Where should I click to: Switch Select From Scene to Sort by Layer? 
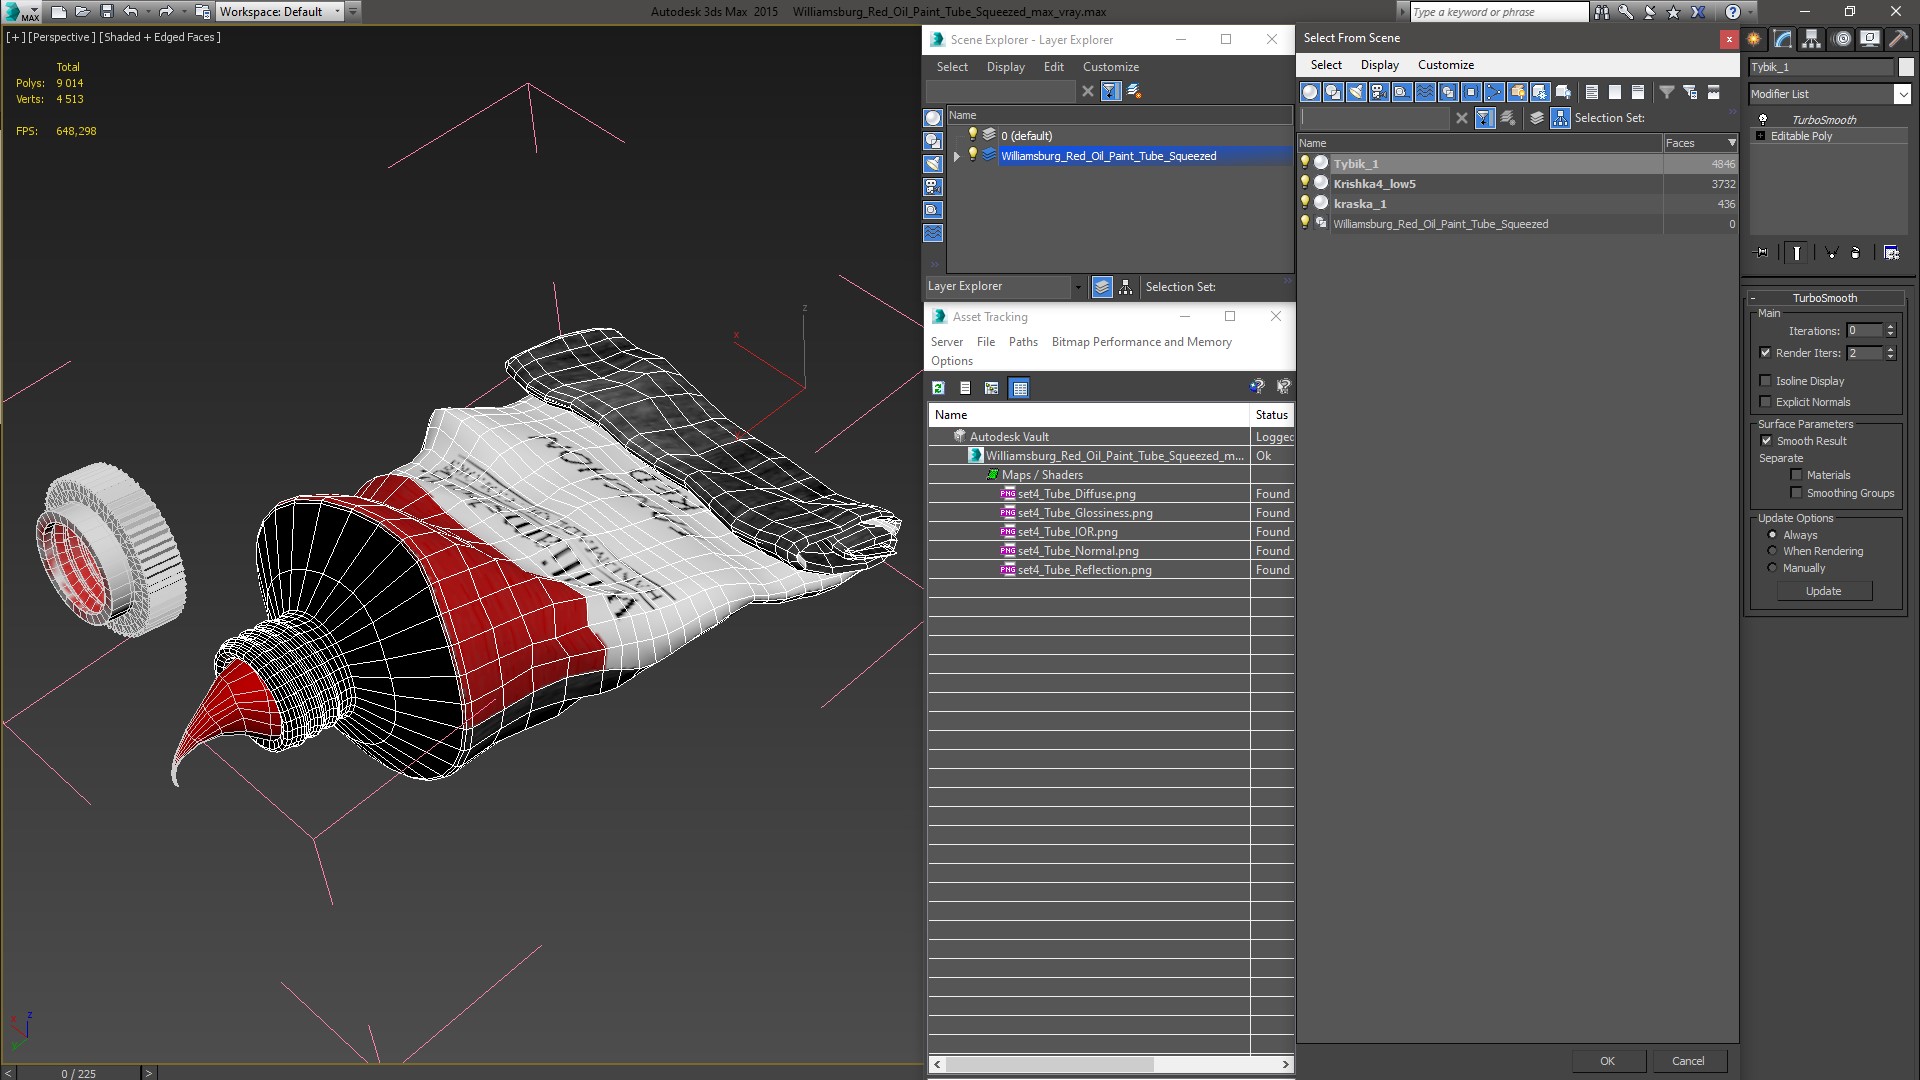point(1537,118)
